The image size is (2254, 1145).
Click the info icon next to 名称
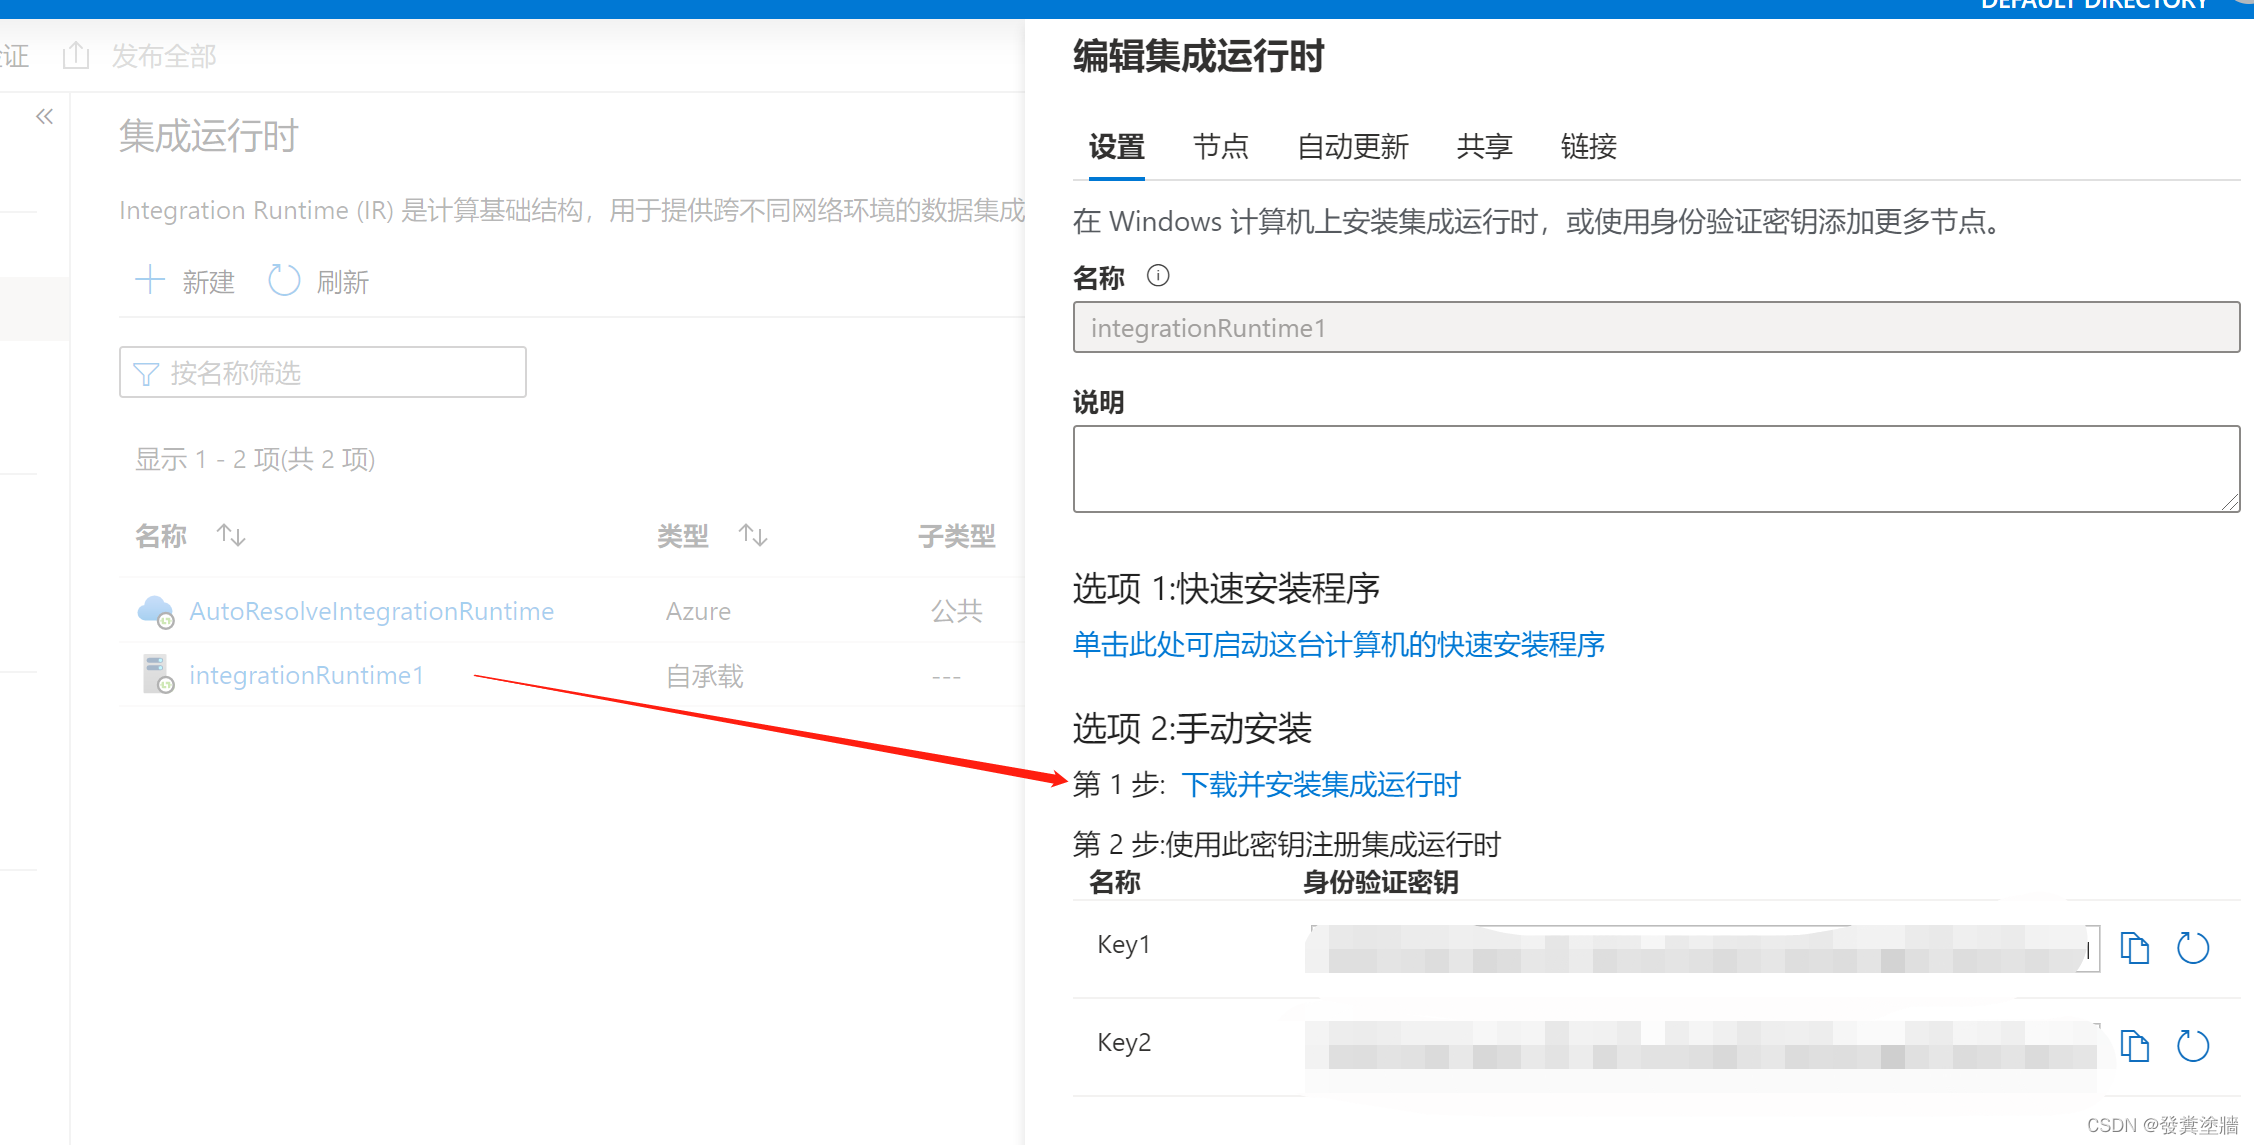point(1157,276)
